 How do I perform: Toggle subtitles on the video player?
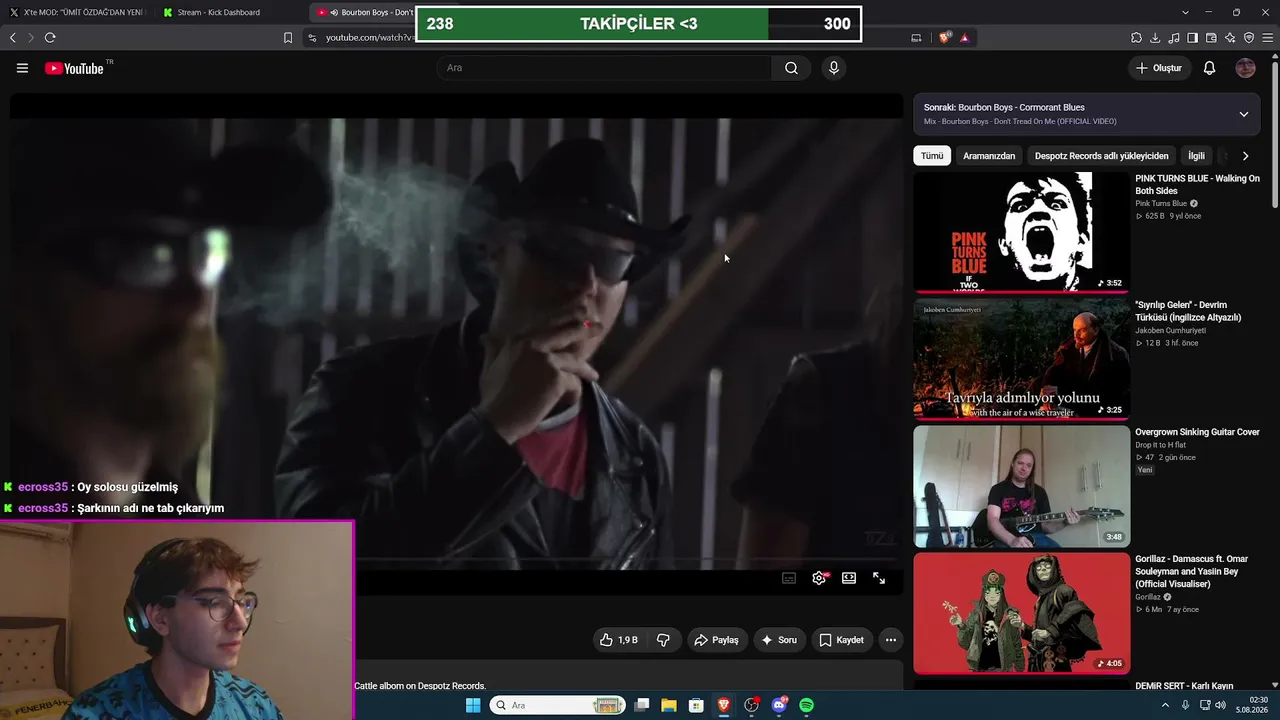(789, 578)
